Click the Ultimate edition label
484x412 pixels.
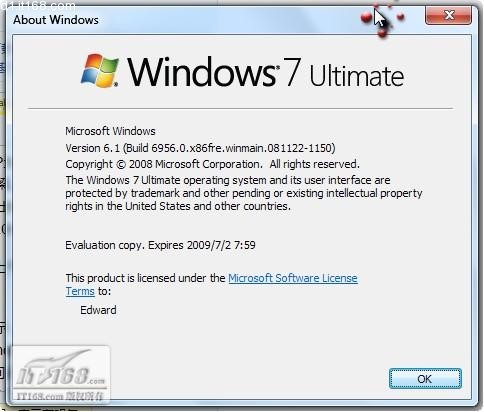coord(357,76)
